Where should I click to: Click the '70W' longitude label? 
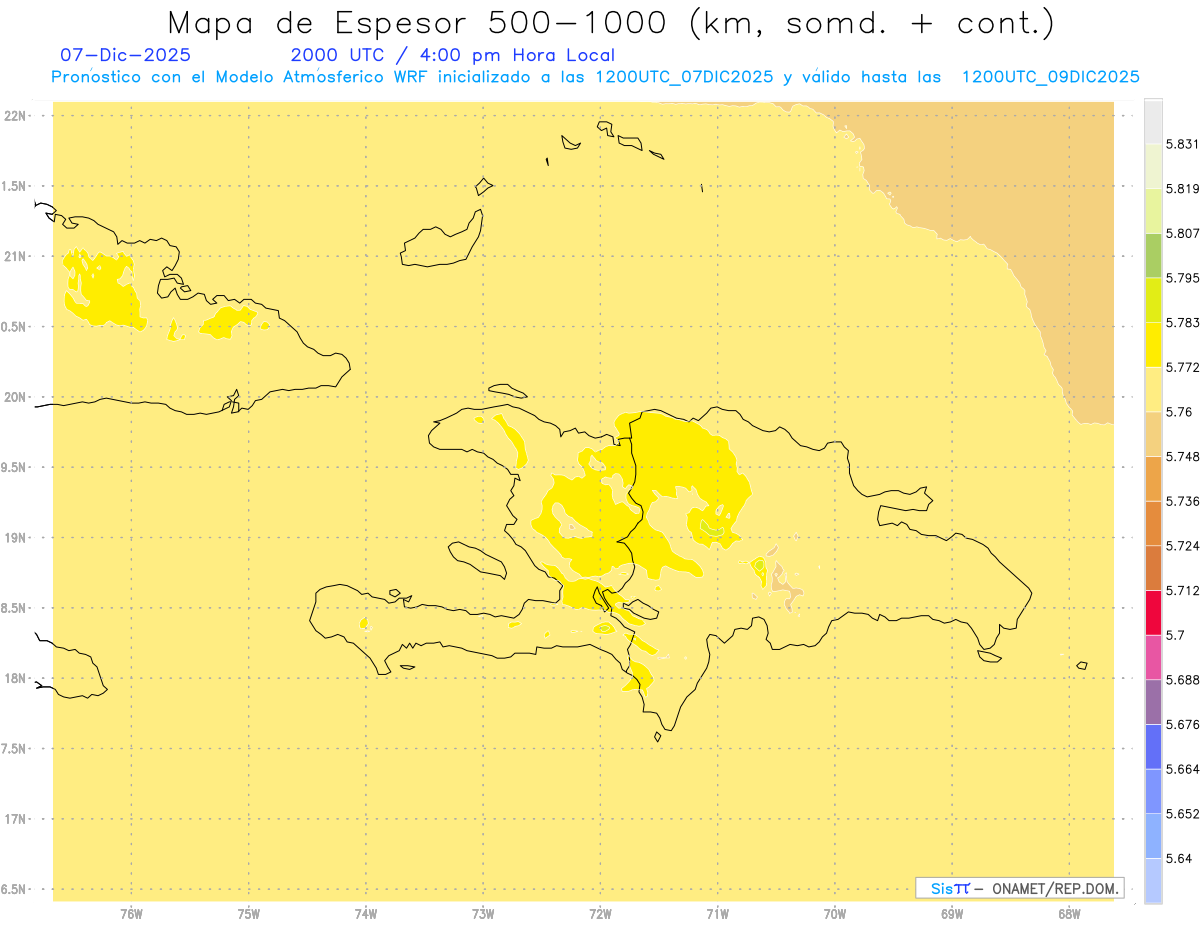tap(835, 914)
